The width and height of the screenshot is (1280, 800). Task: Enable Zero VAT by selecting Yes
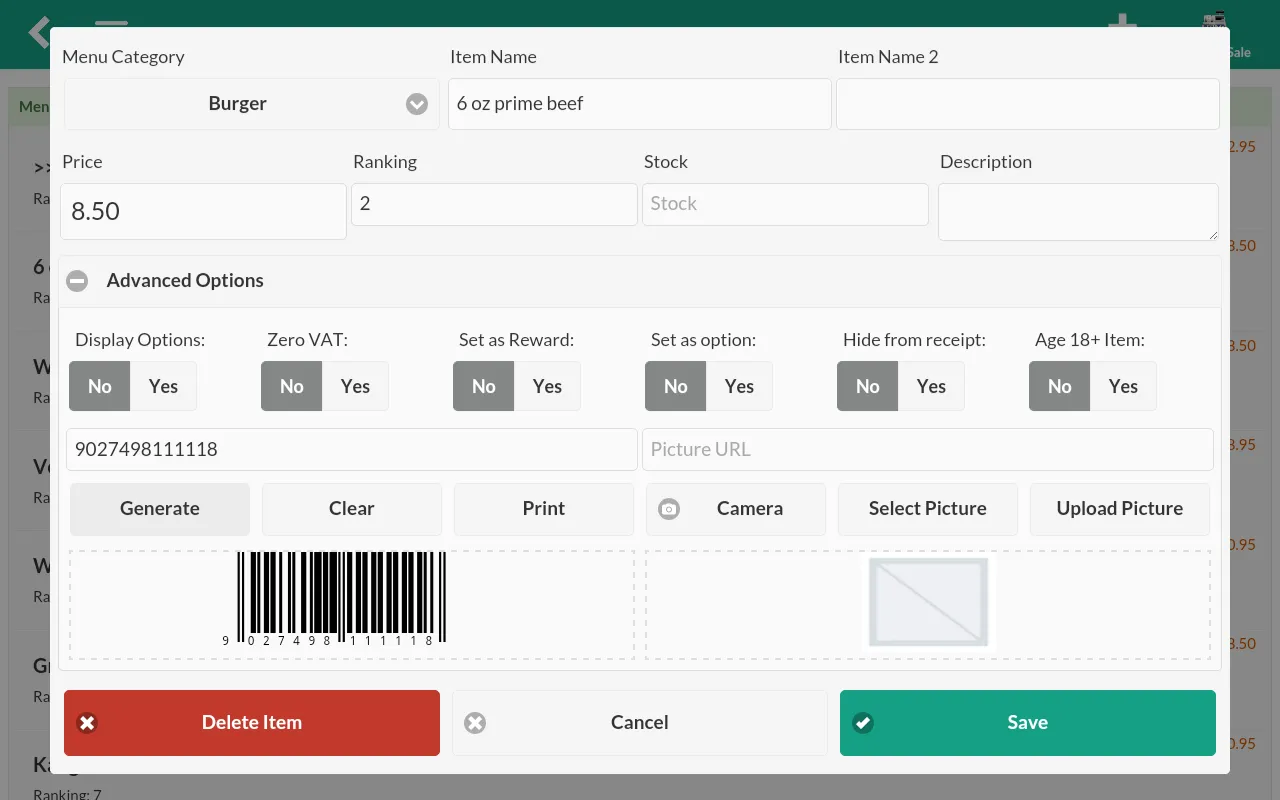tap(355, 386)
